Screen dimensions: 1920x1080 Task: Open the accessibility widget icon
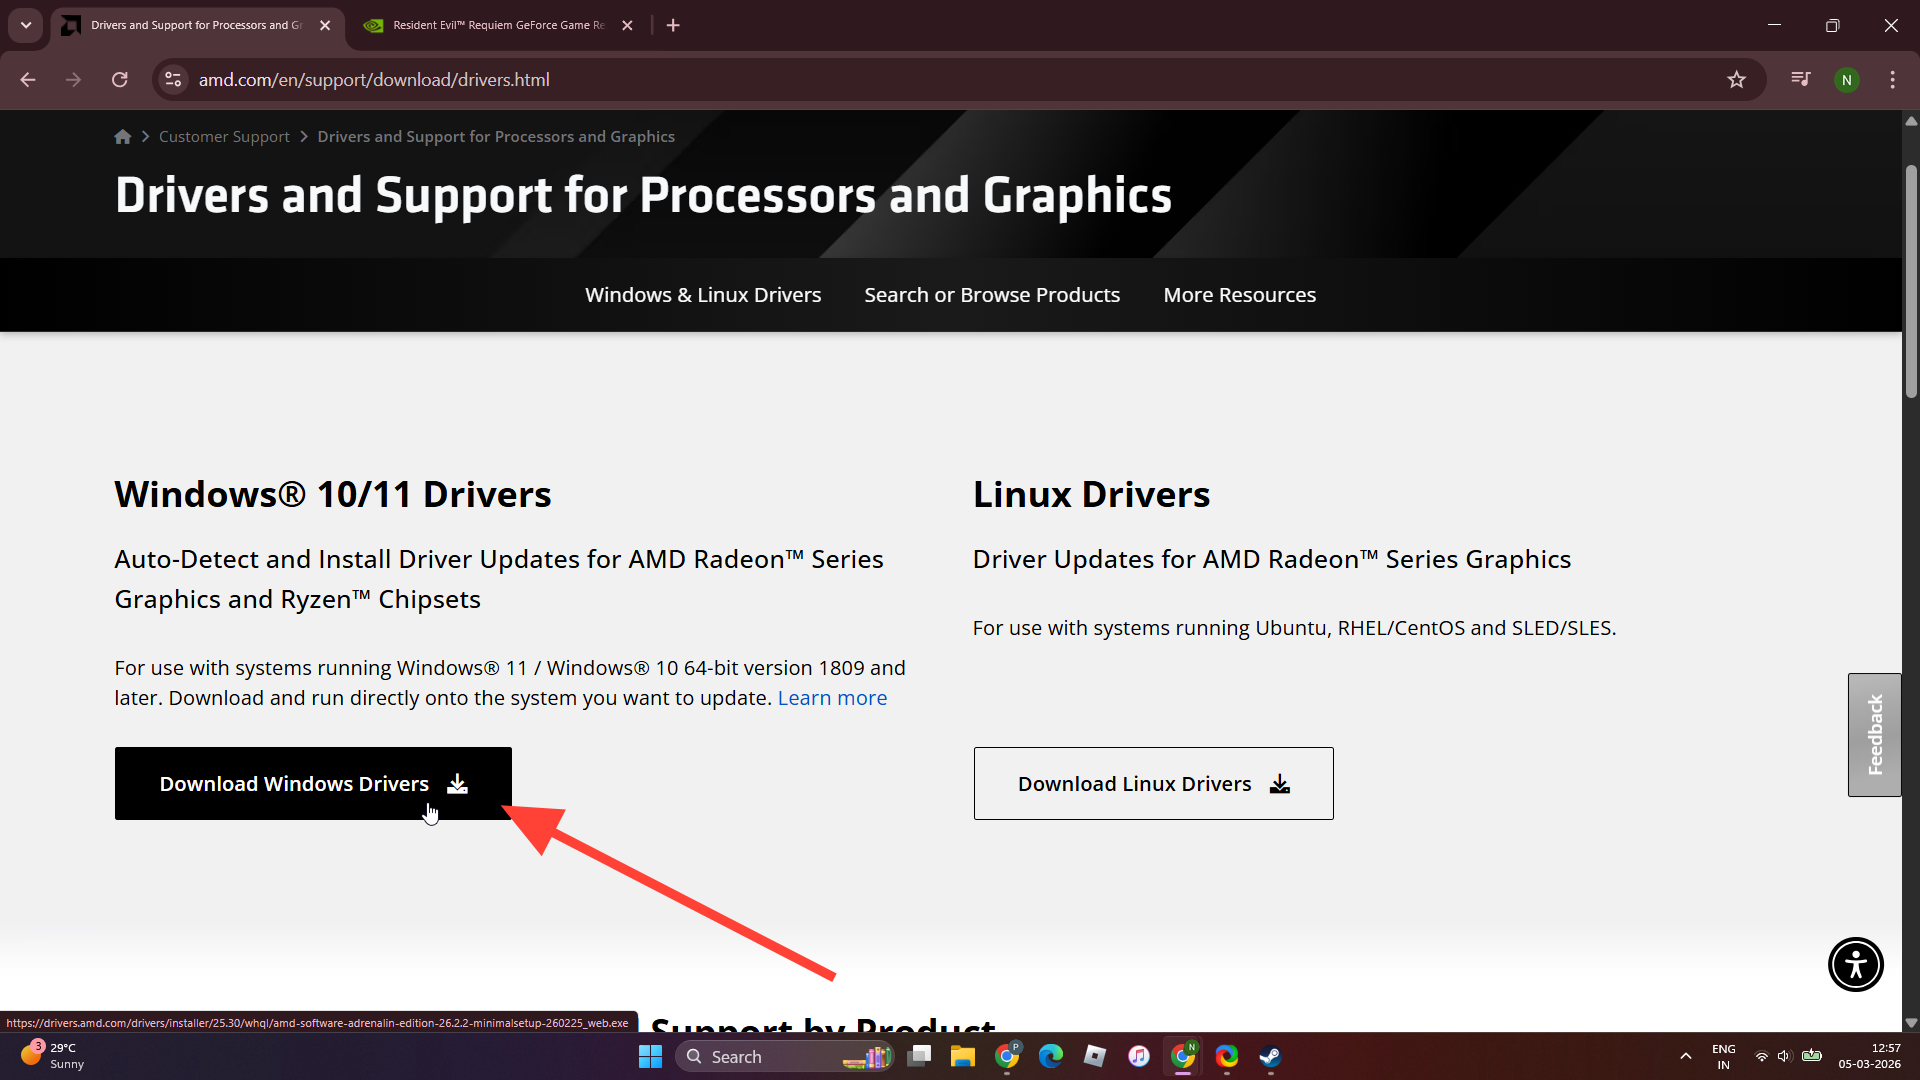[1856, 965]
